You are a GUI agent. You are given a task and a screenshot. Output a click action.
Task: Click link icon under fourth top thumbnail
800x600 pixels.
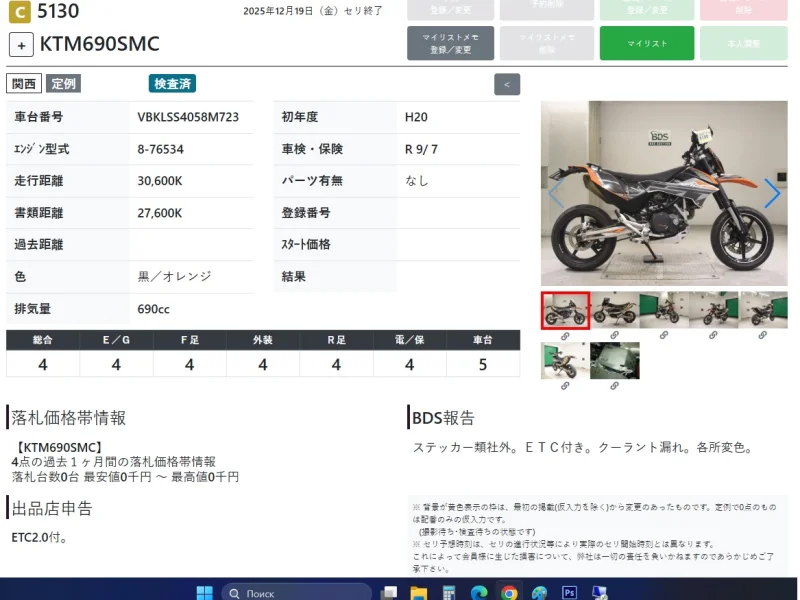pyautogui.click(x=713, y=335)
